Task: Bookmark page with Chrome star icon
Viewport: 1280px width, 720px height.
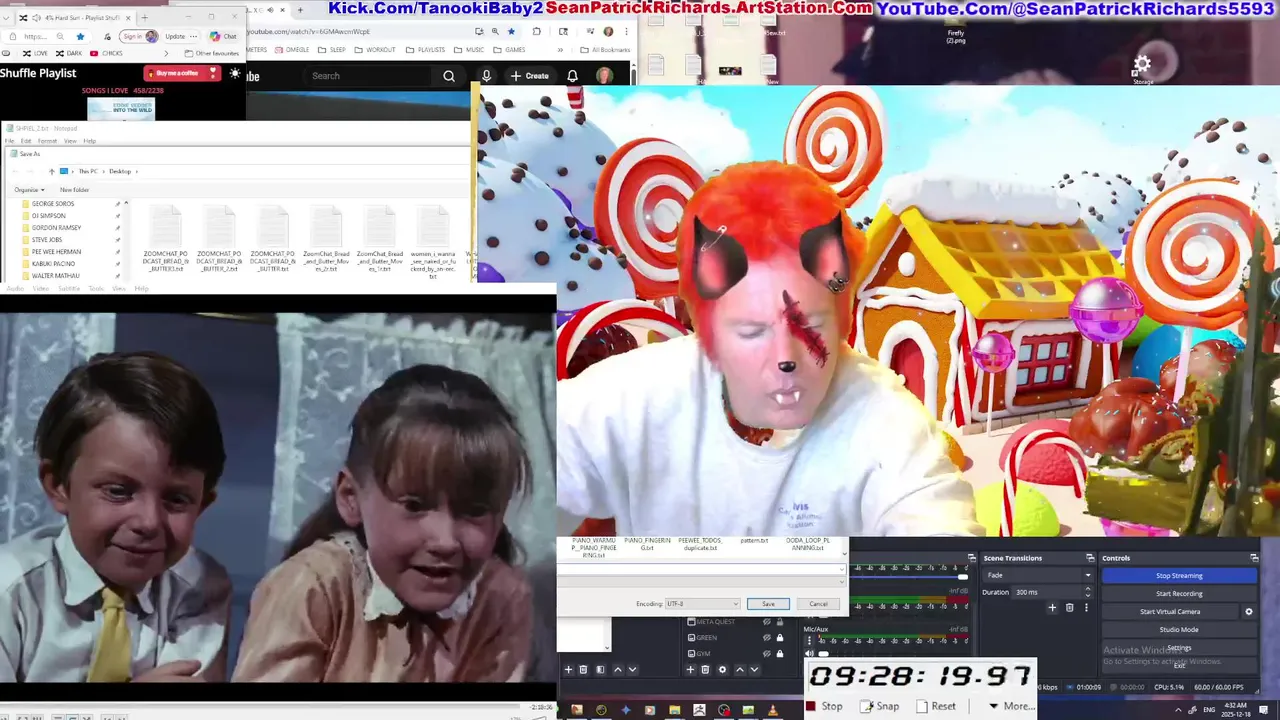Action: (x=511, y=31)
